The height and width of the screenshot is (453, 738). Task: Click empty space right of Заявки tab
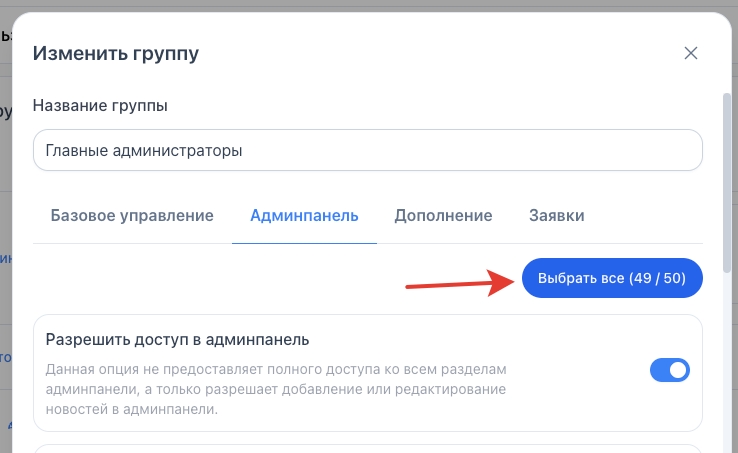click(x=650, y=215)
